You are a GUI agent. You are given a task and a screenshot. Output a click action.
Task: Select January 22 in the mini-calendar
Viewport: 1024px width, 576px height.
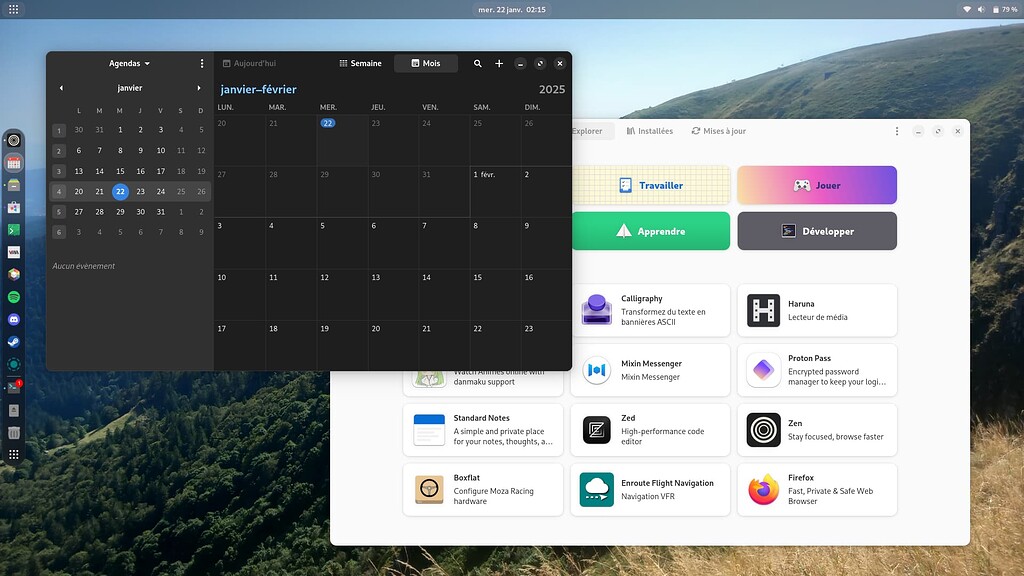point(120,191)
